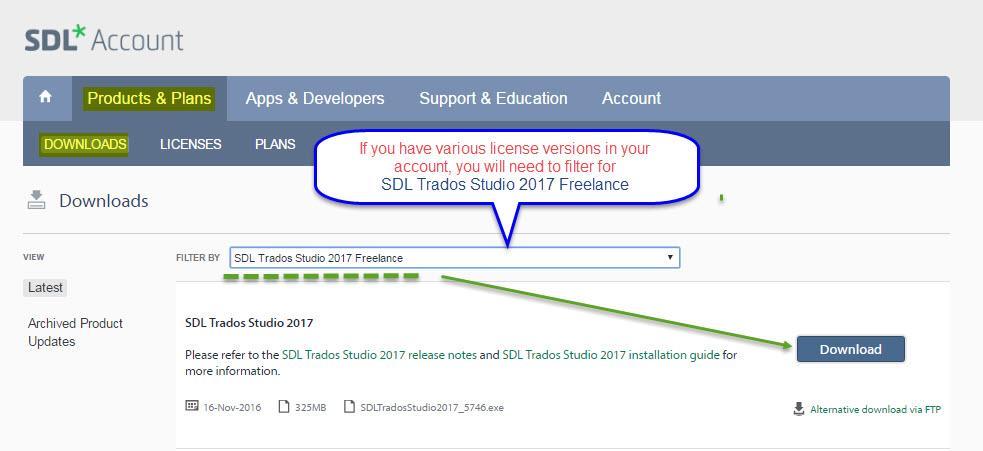Click the FTP download arrow icon

tap(799, 409)
